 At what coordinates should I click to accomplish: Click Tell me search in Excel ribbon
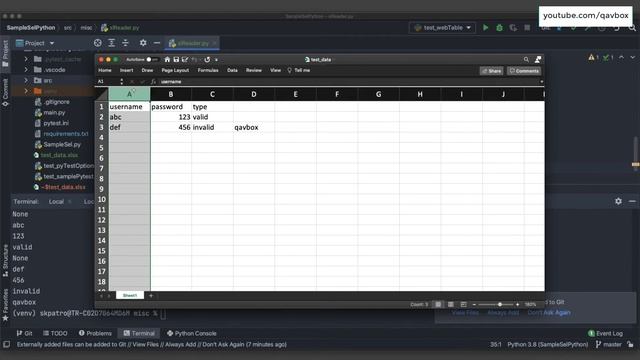[x=299, y=70]
